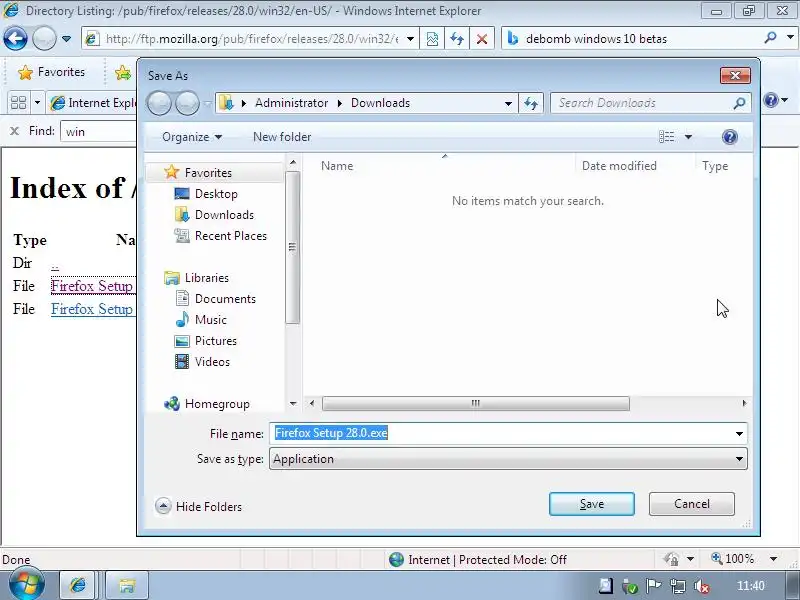The image size is (800, 600).
Task: Open Downloads in the navigation pane
Action: (224, 215)
